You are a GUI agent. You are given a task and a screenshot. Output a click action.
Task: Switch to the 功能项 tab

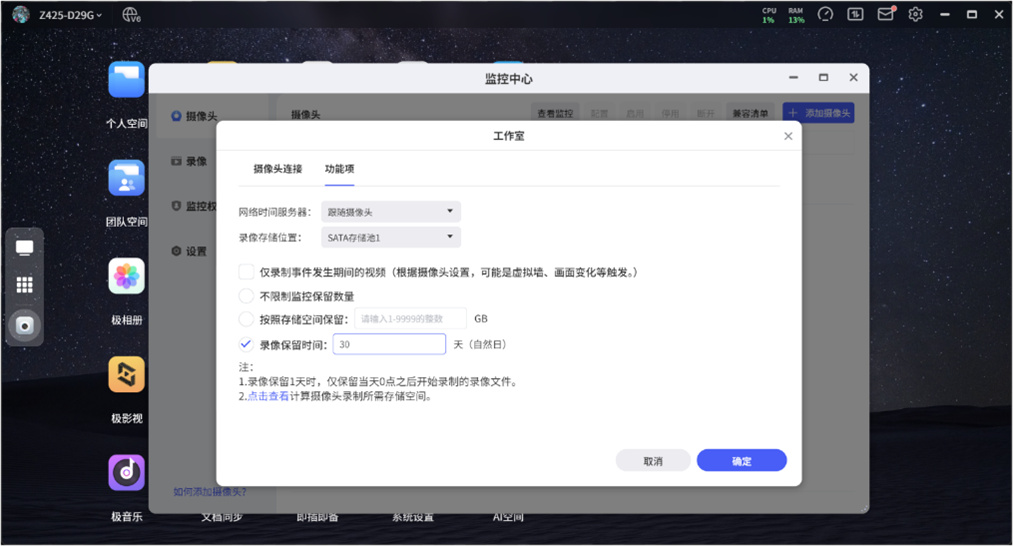[x=339, y=169]
